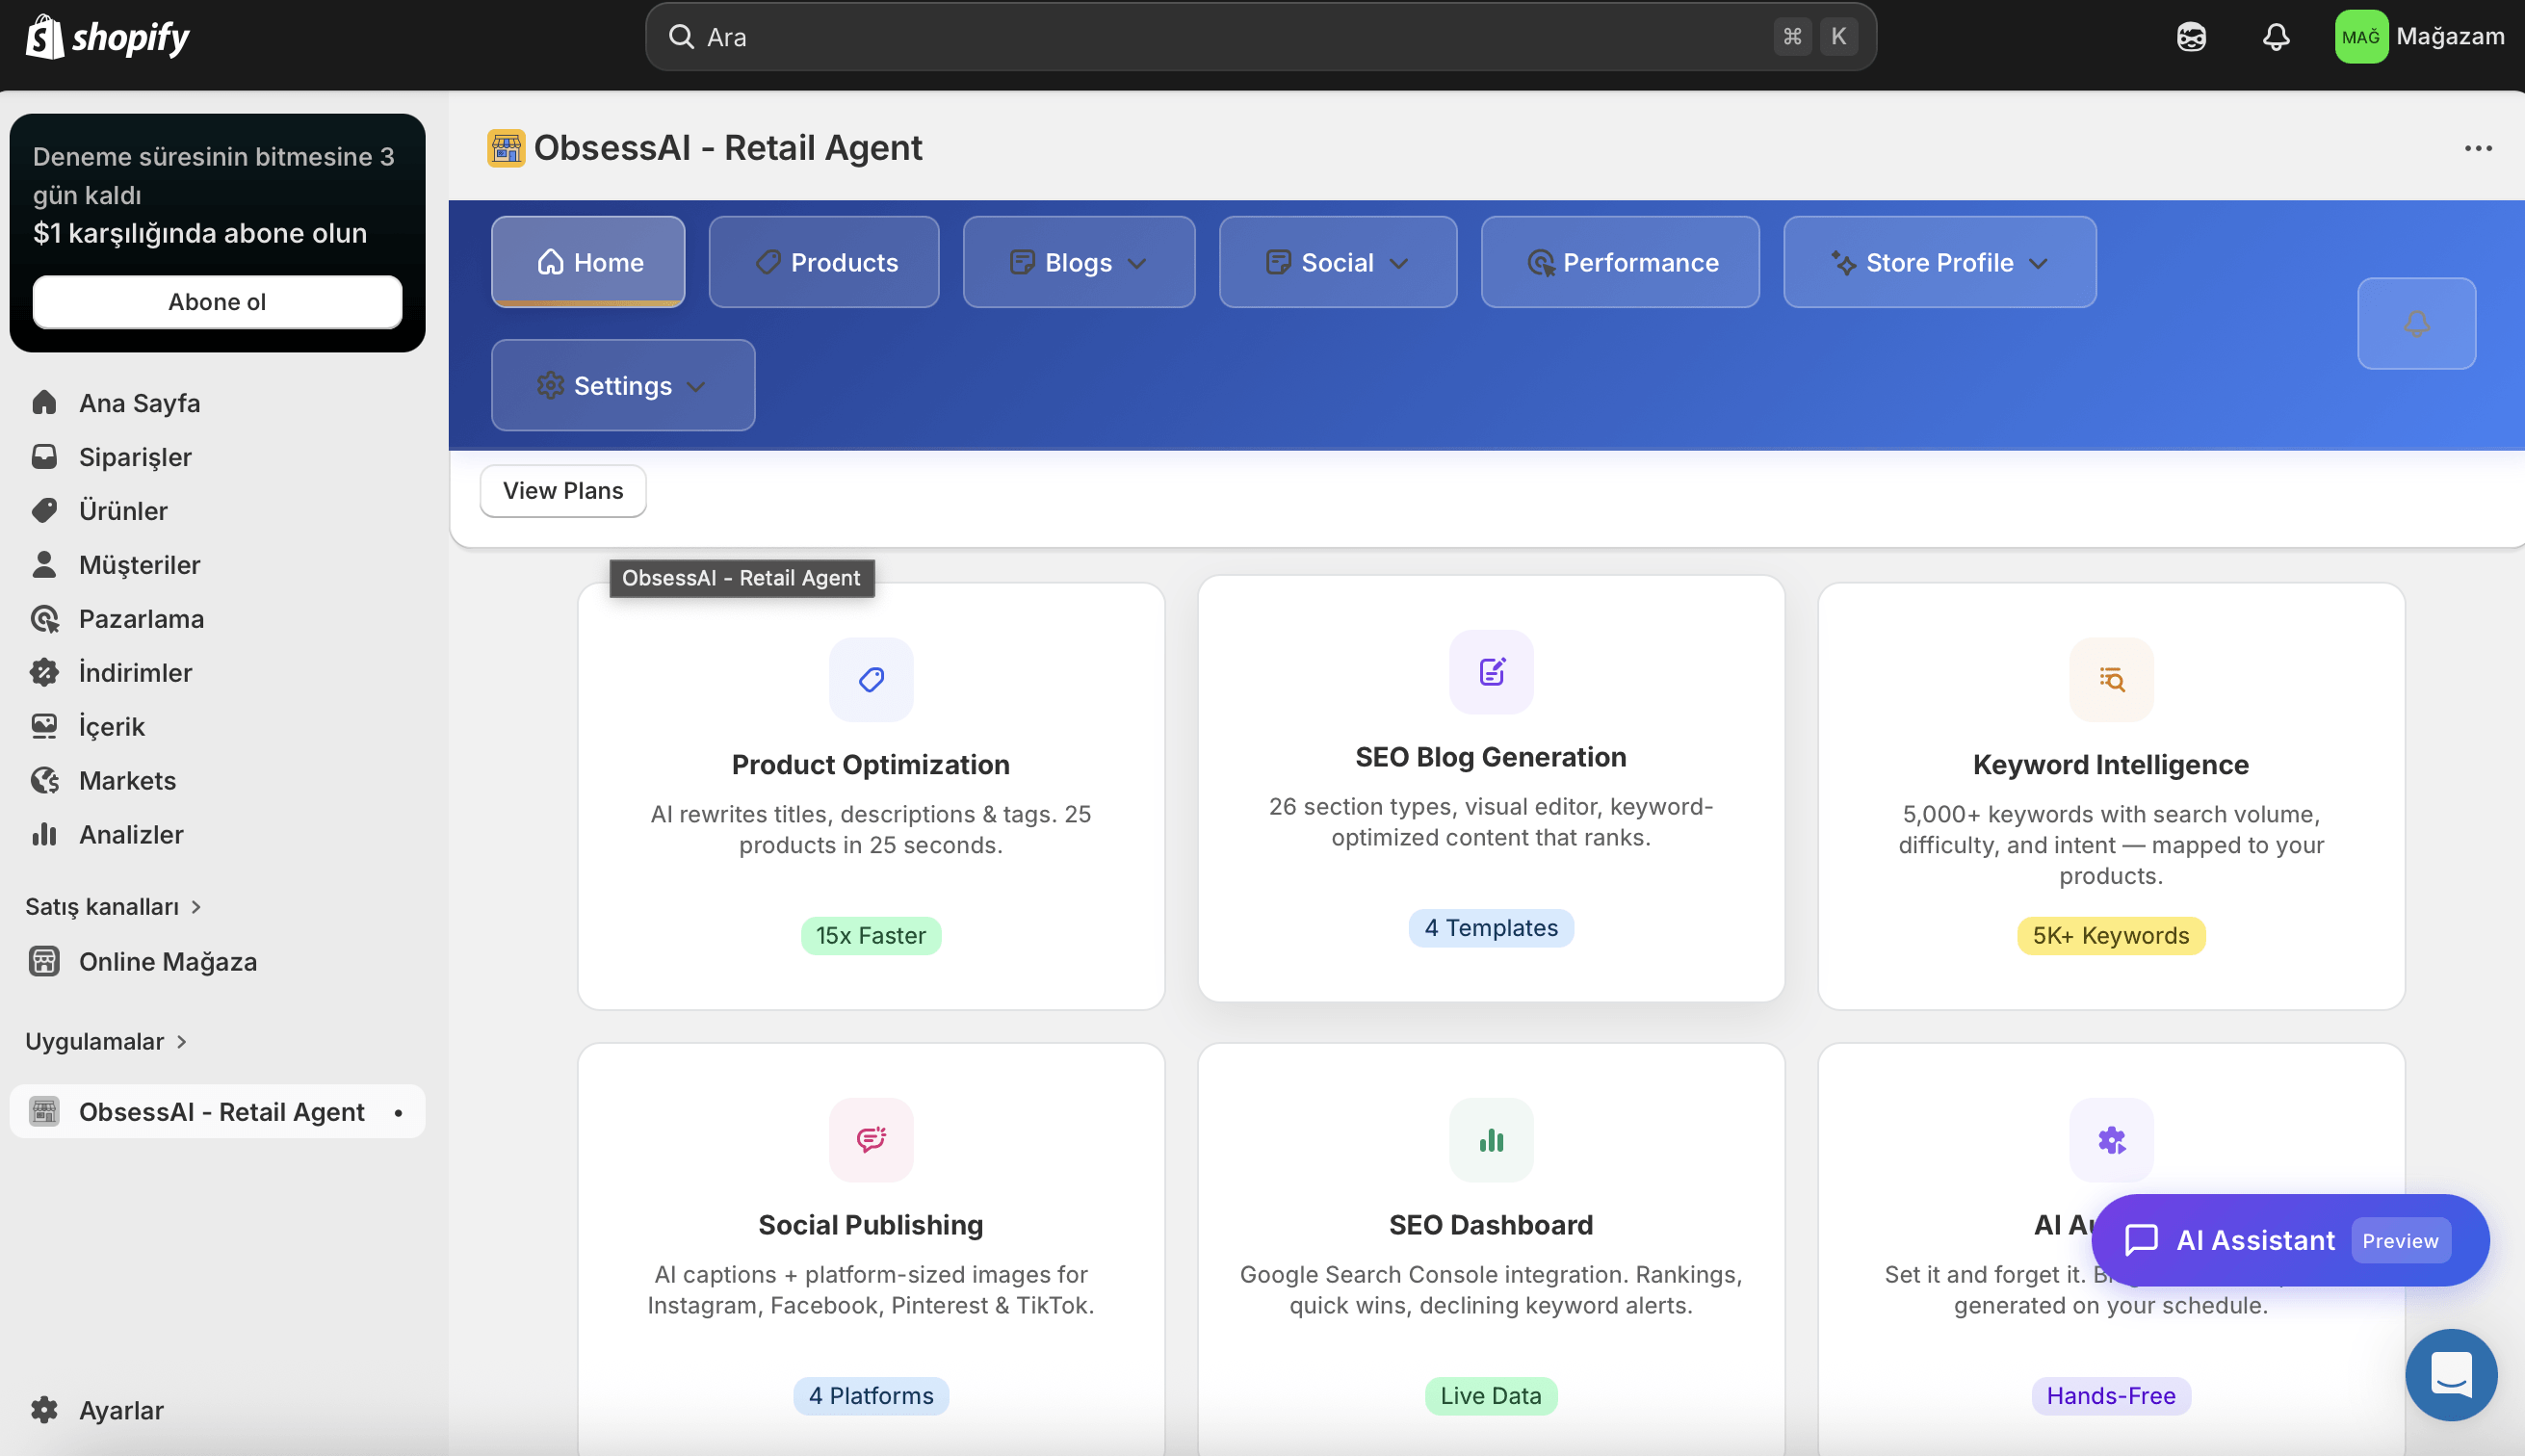
Task: Click the SEO Dashboard bar chart icon
Action: coord(1490,1140)
